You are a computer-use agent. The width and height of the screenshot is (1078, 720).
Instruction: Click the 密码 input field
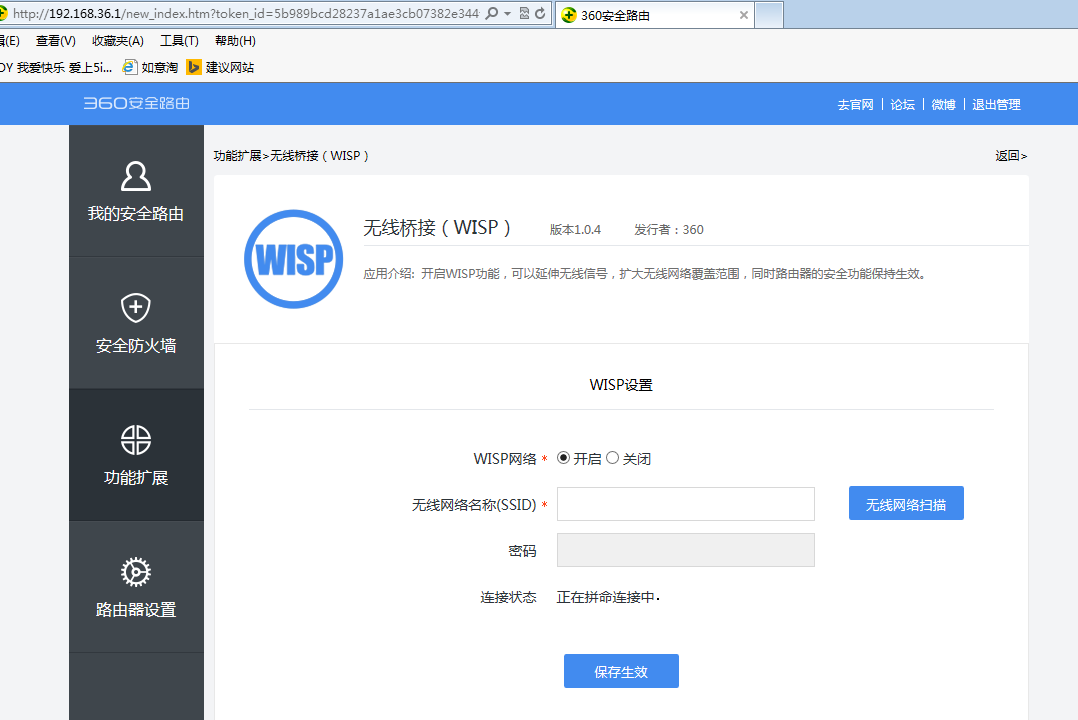click(x=685, y=550)
